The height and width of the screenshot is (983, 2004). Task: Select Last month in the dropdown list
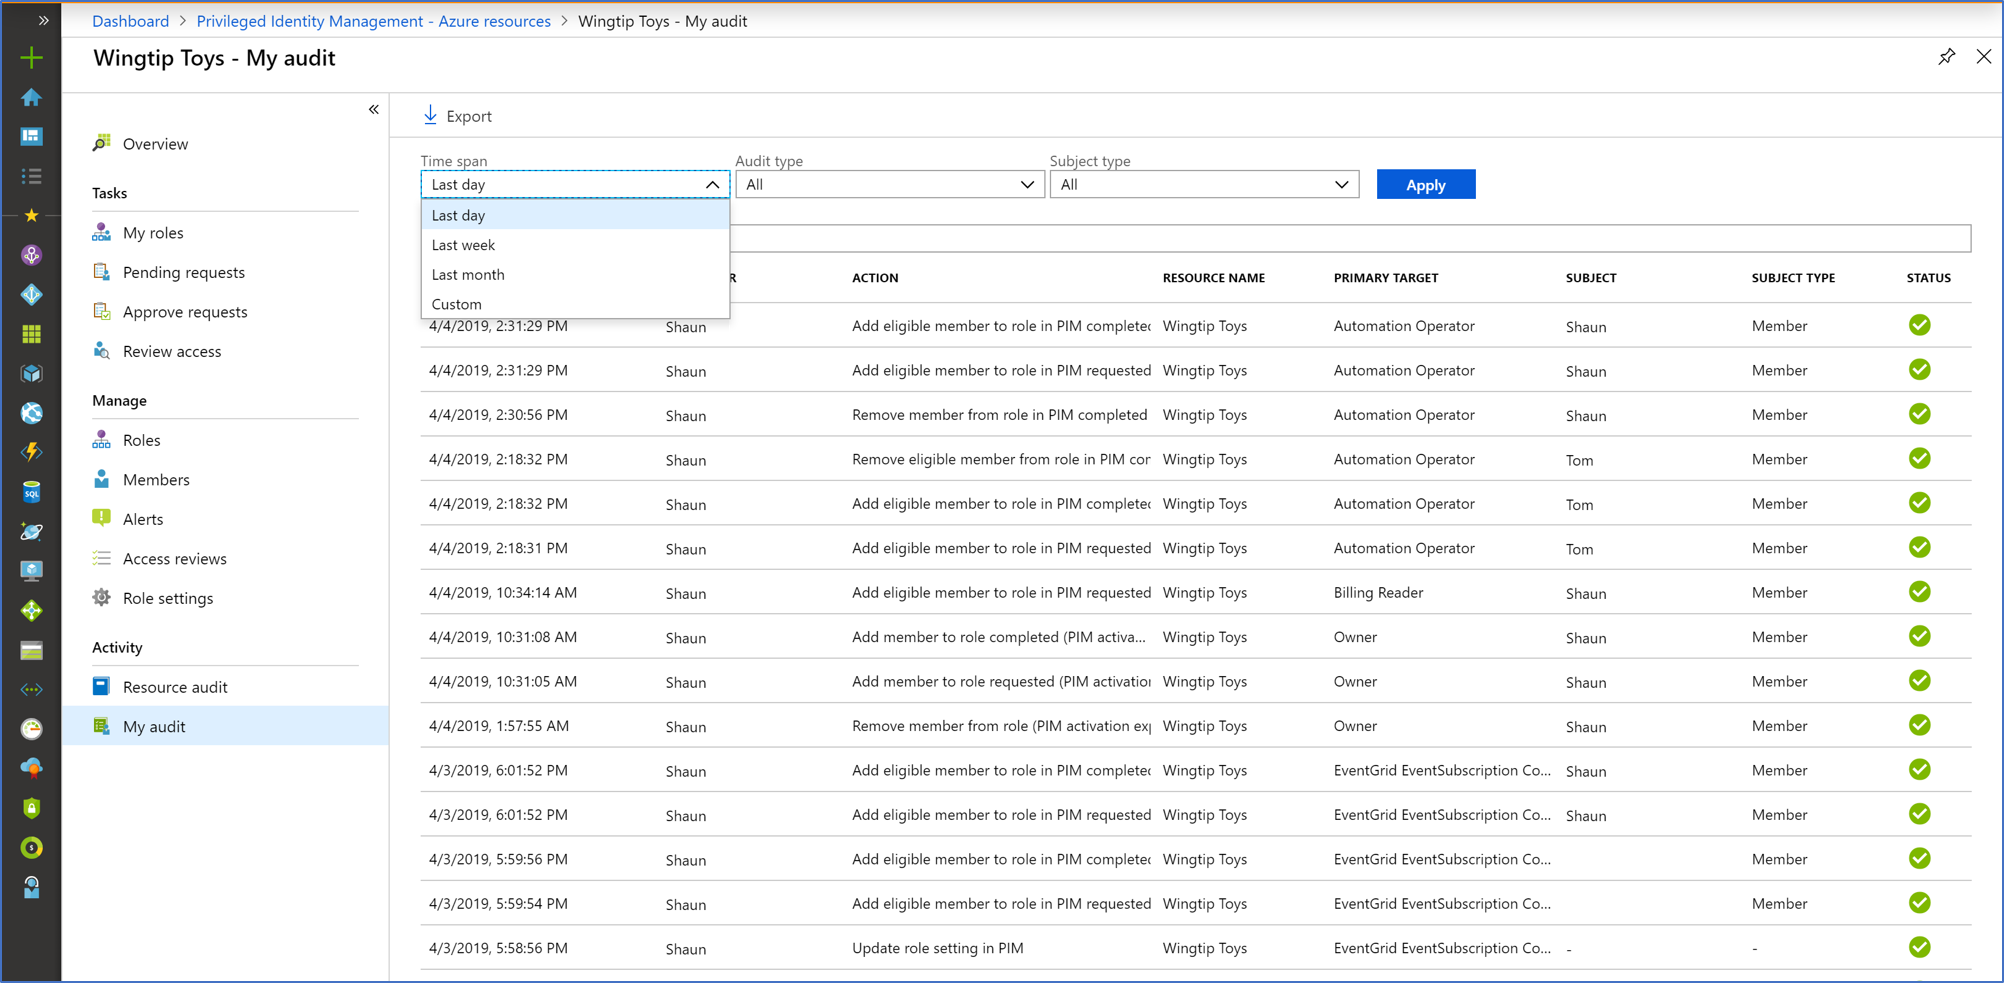point(468,275)
